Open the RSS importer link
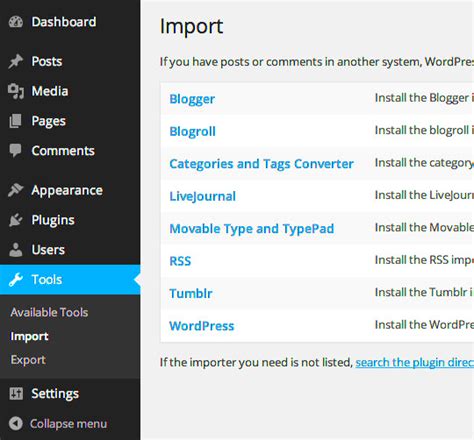474x440 pixels. [x=180, y=261]
